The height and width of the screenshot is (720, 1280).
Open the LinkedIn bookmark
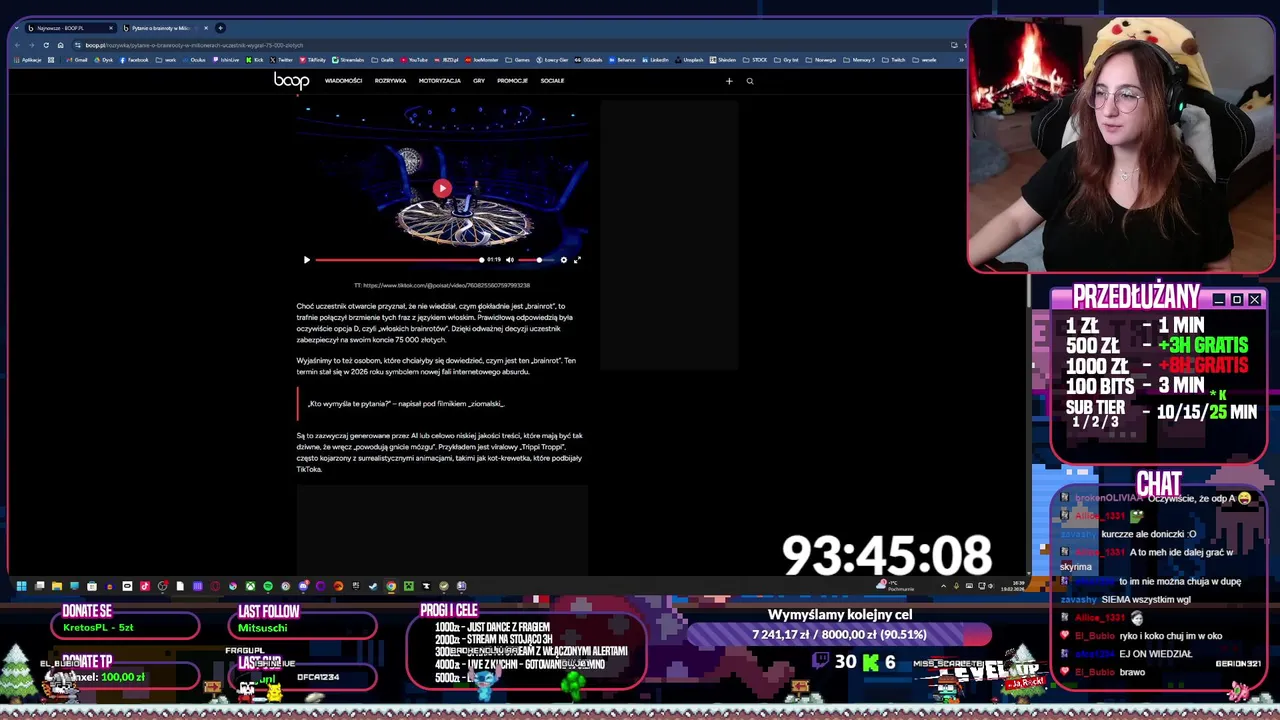point(655,60)
